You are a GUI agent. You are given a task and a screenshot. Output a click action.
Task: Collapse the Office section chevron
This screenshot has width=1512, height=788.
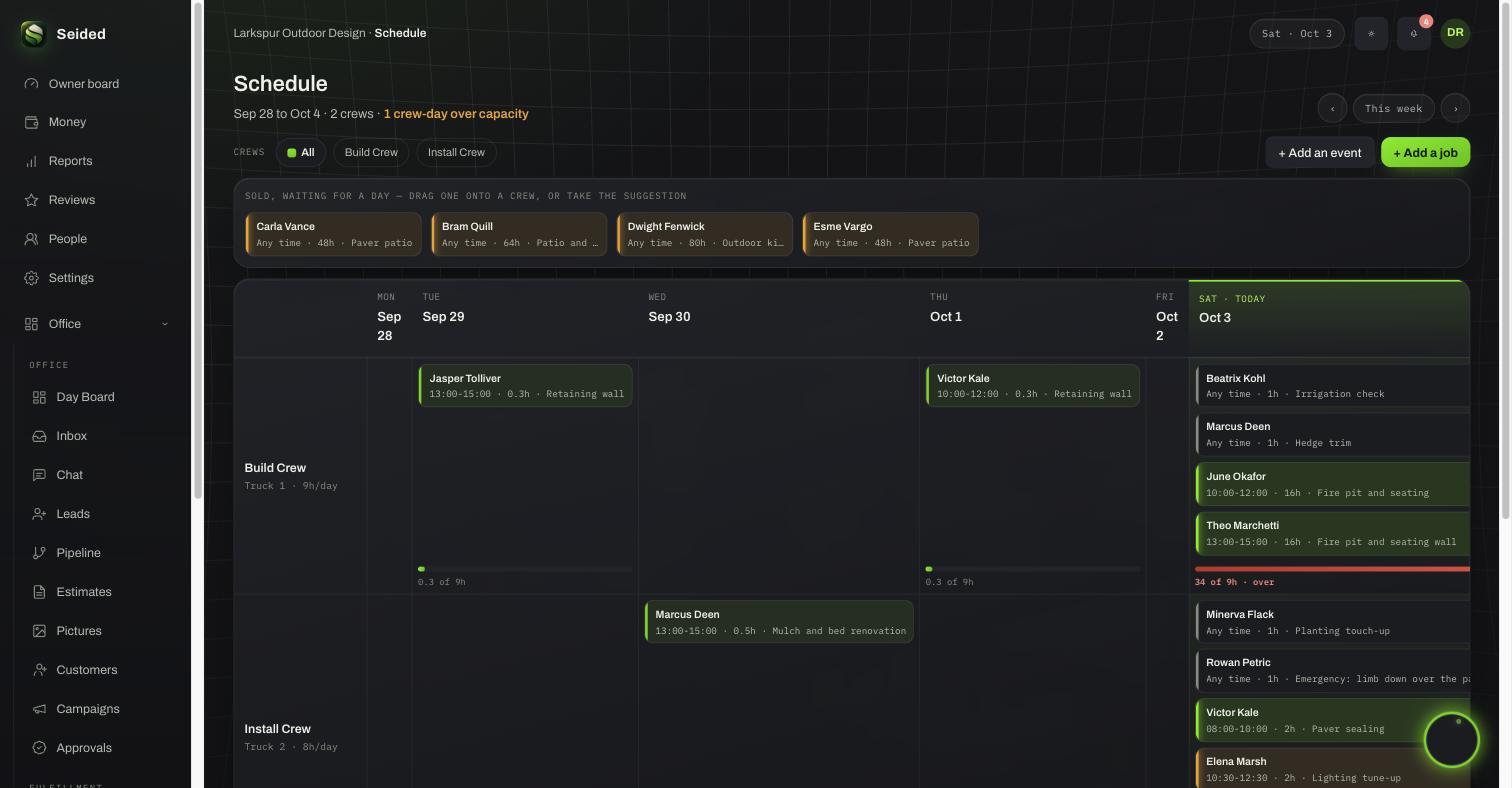point(165,324)
